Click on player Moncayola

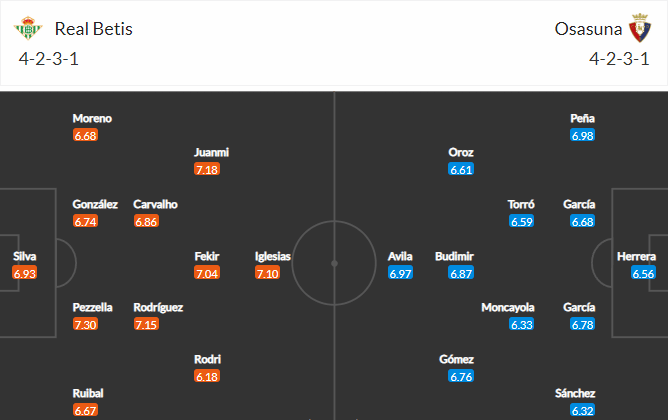(508, 308)
